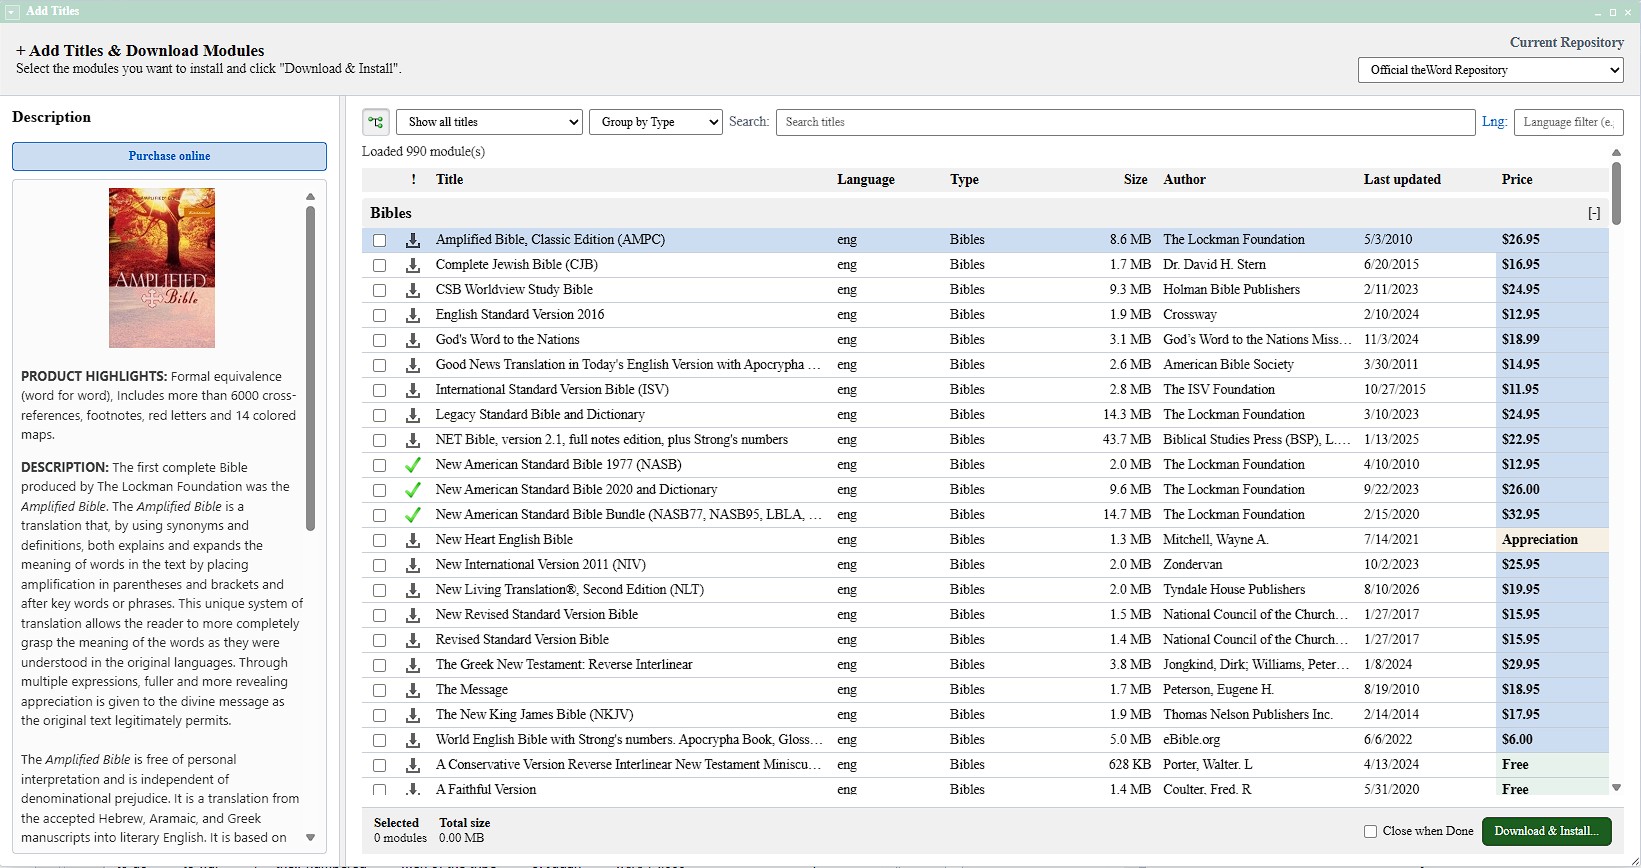Screen dimensions: 1641x868
Task: Click green checkmark for NASB 2020 and Dictionary
Action: click(412, 490)
